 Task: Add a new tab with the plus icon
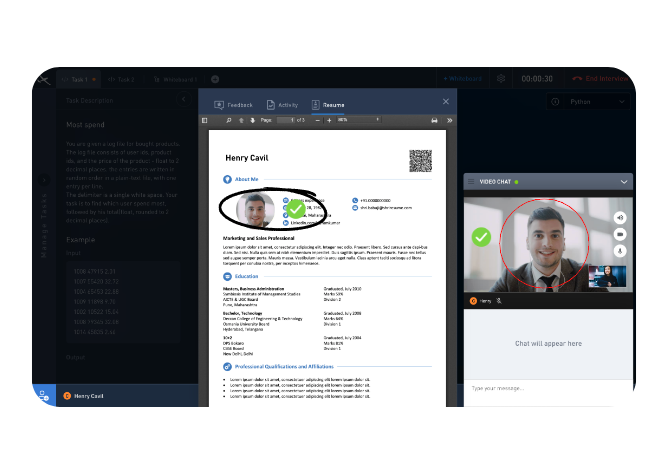tap(215, 79)
